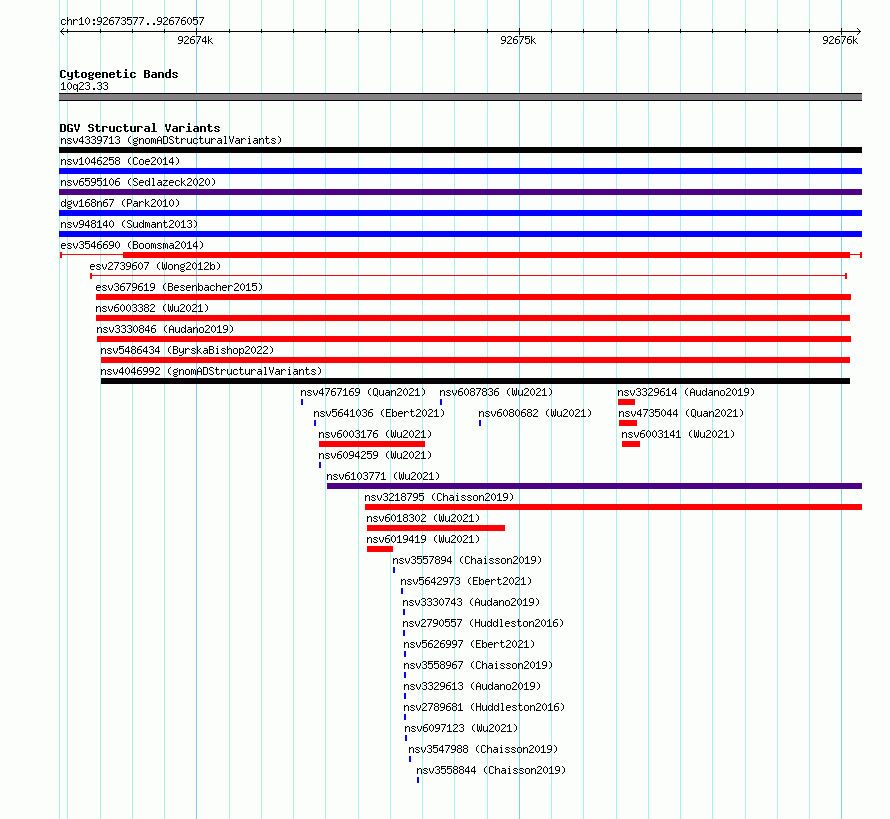Viewport: 890px width, 819px height.
Task: Select the red bar under nsv4735044 (Quan2021)
Action: coord(628,423)
